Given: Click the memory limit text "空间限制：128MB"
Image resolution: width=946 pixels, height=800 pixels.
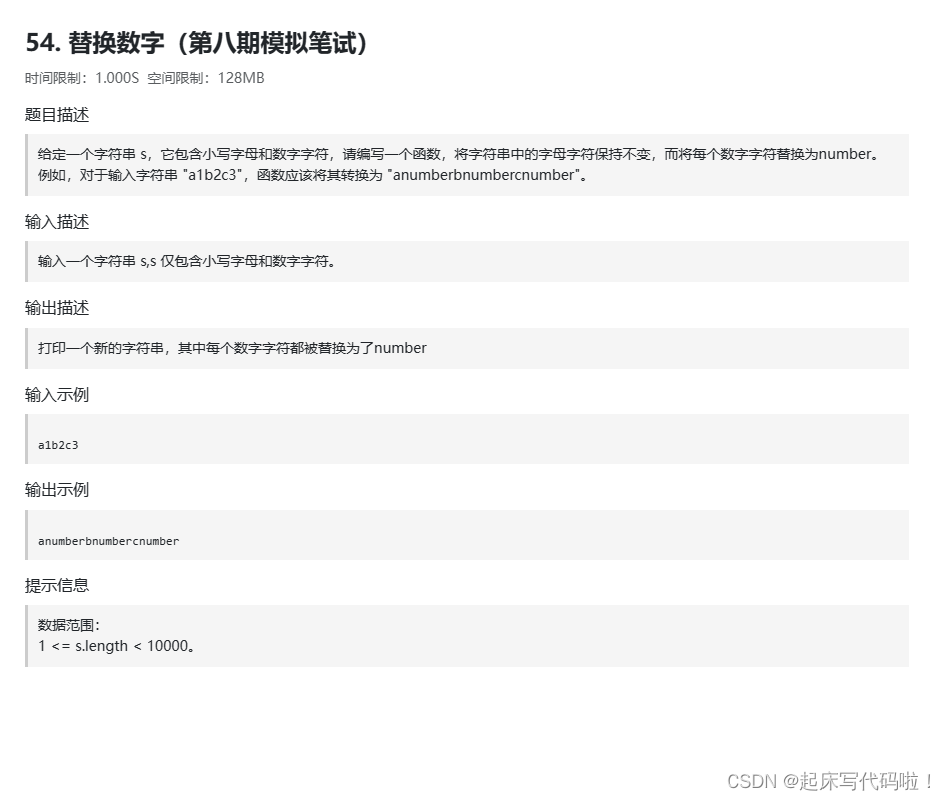Looking at the screenshot, I should (x=206, y=78).
